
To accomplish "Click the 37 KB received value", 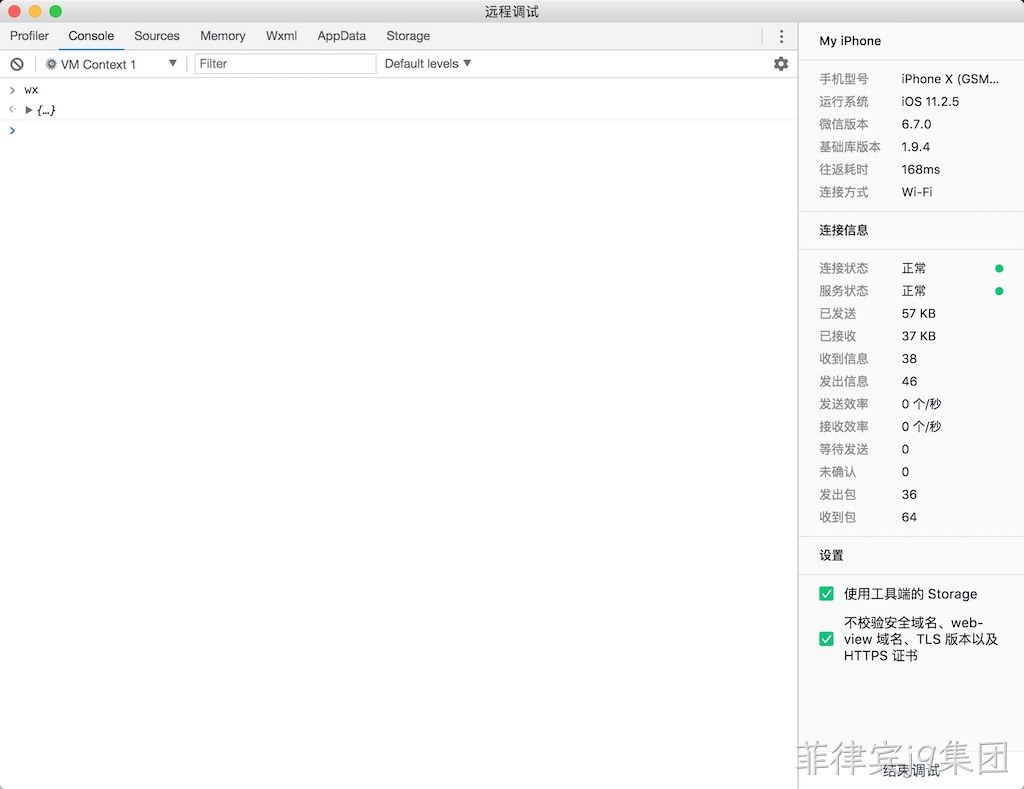I will (919, 336).
